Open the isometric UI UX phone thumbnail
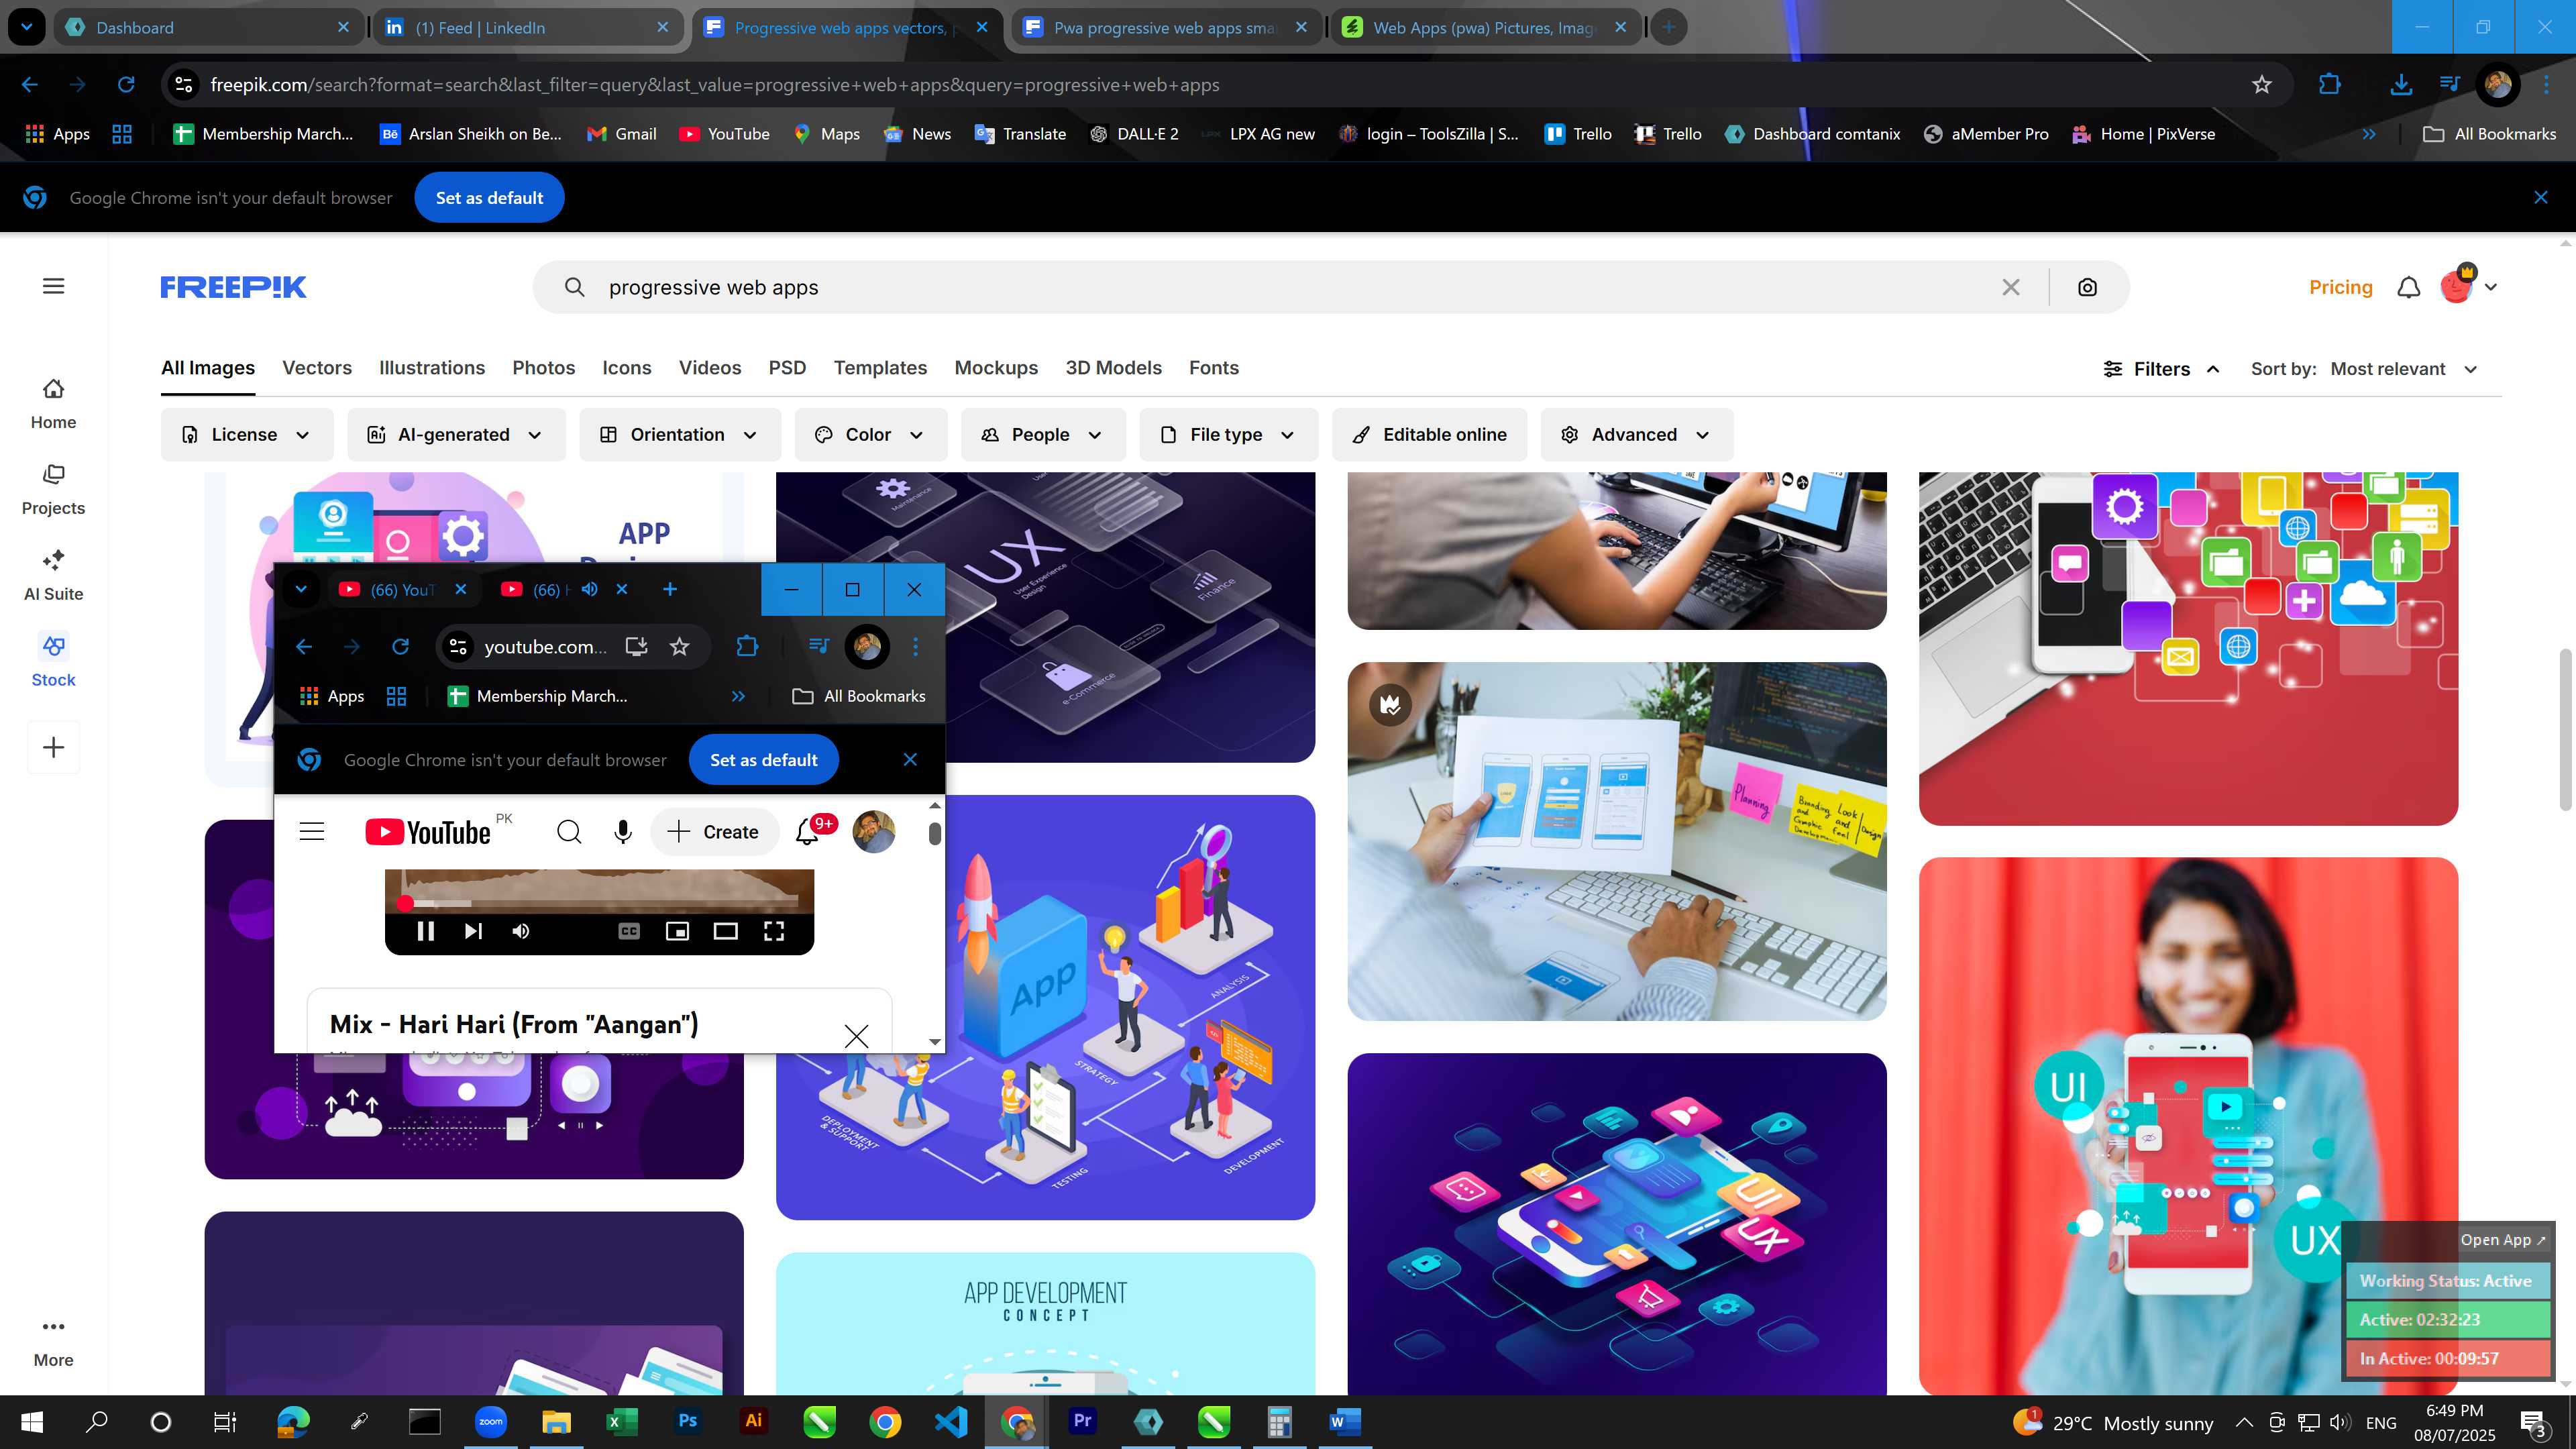Image resolution: width=2576 pixels, height=1449 pixels. click(1617, 1224)
